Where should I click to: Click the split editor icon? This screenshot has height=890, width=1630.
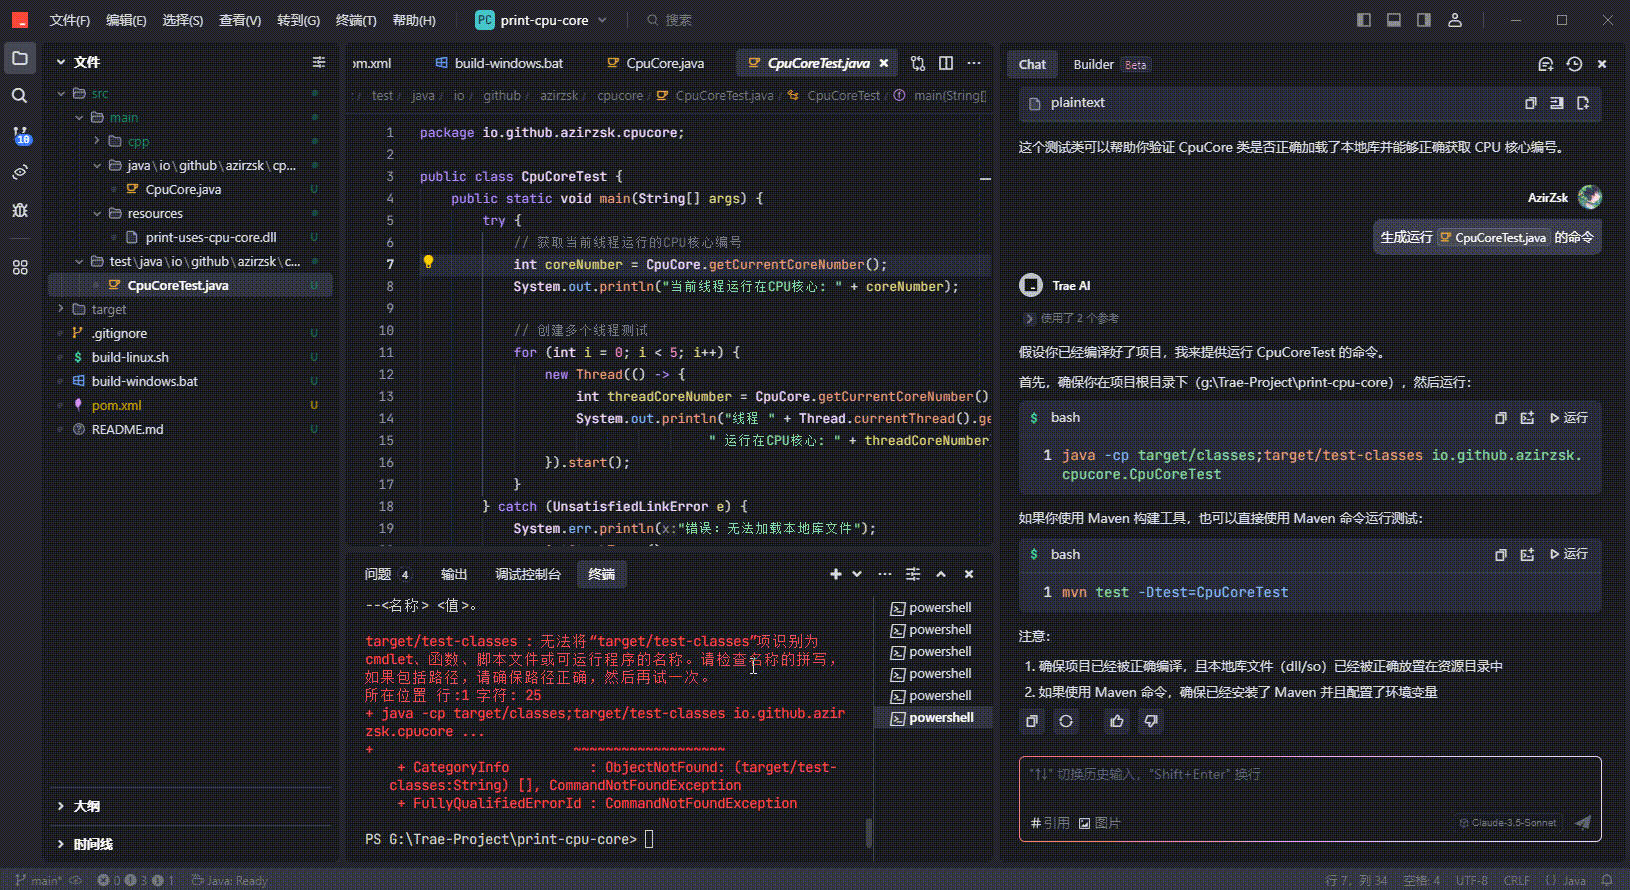(x=946, y=63)
